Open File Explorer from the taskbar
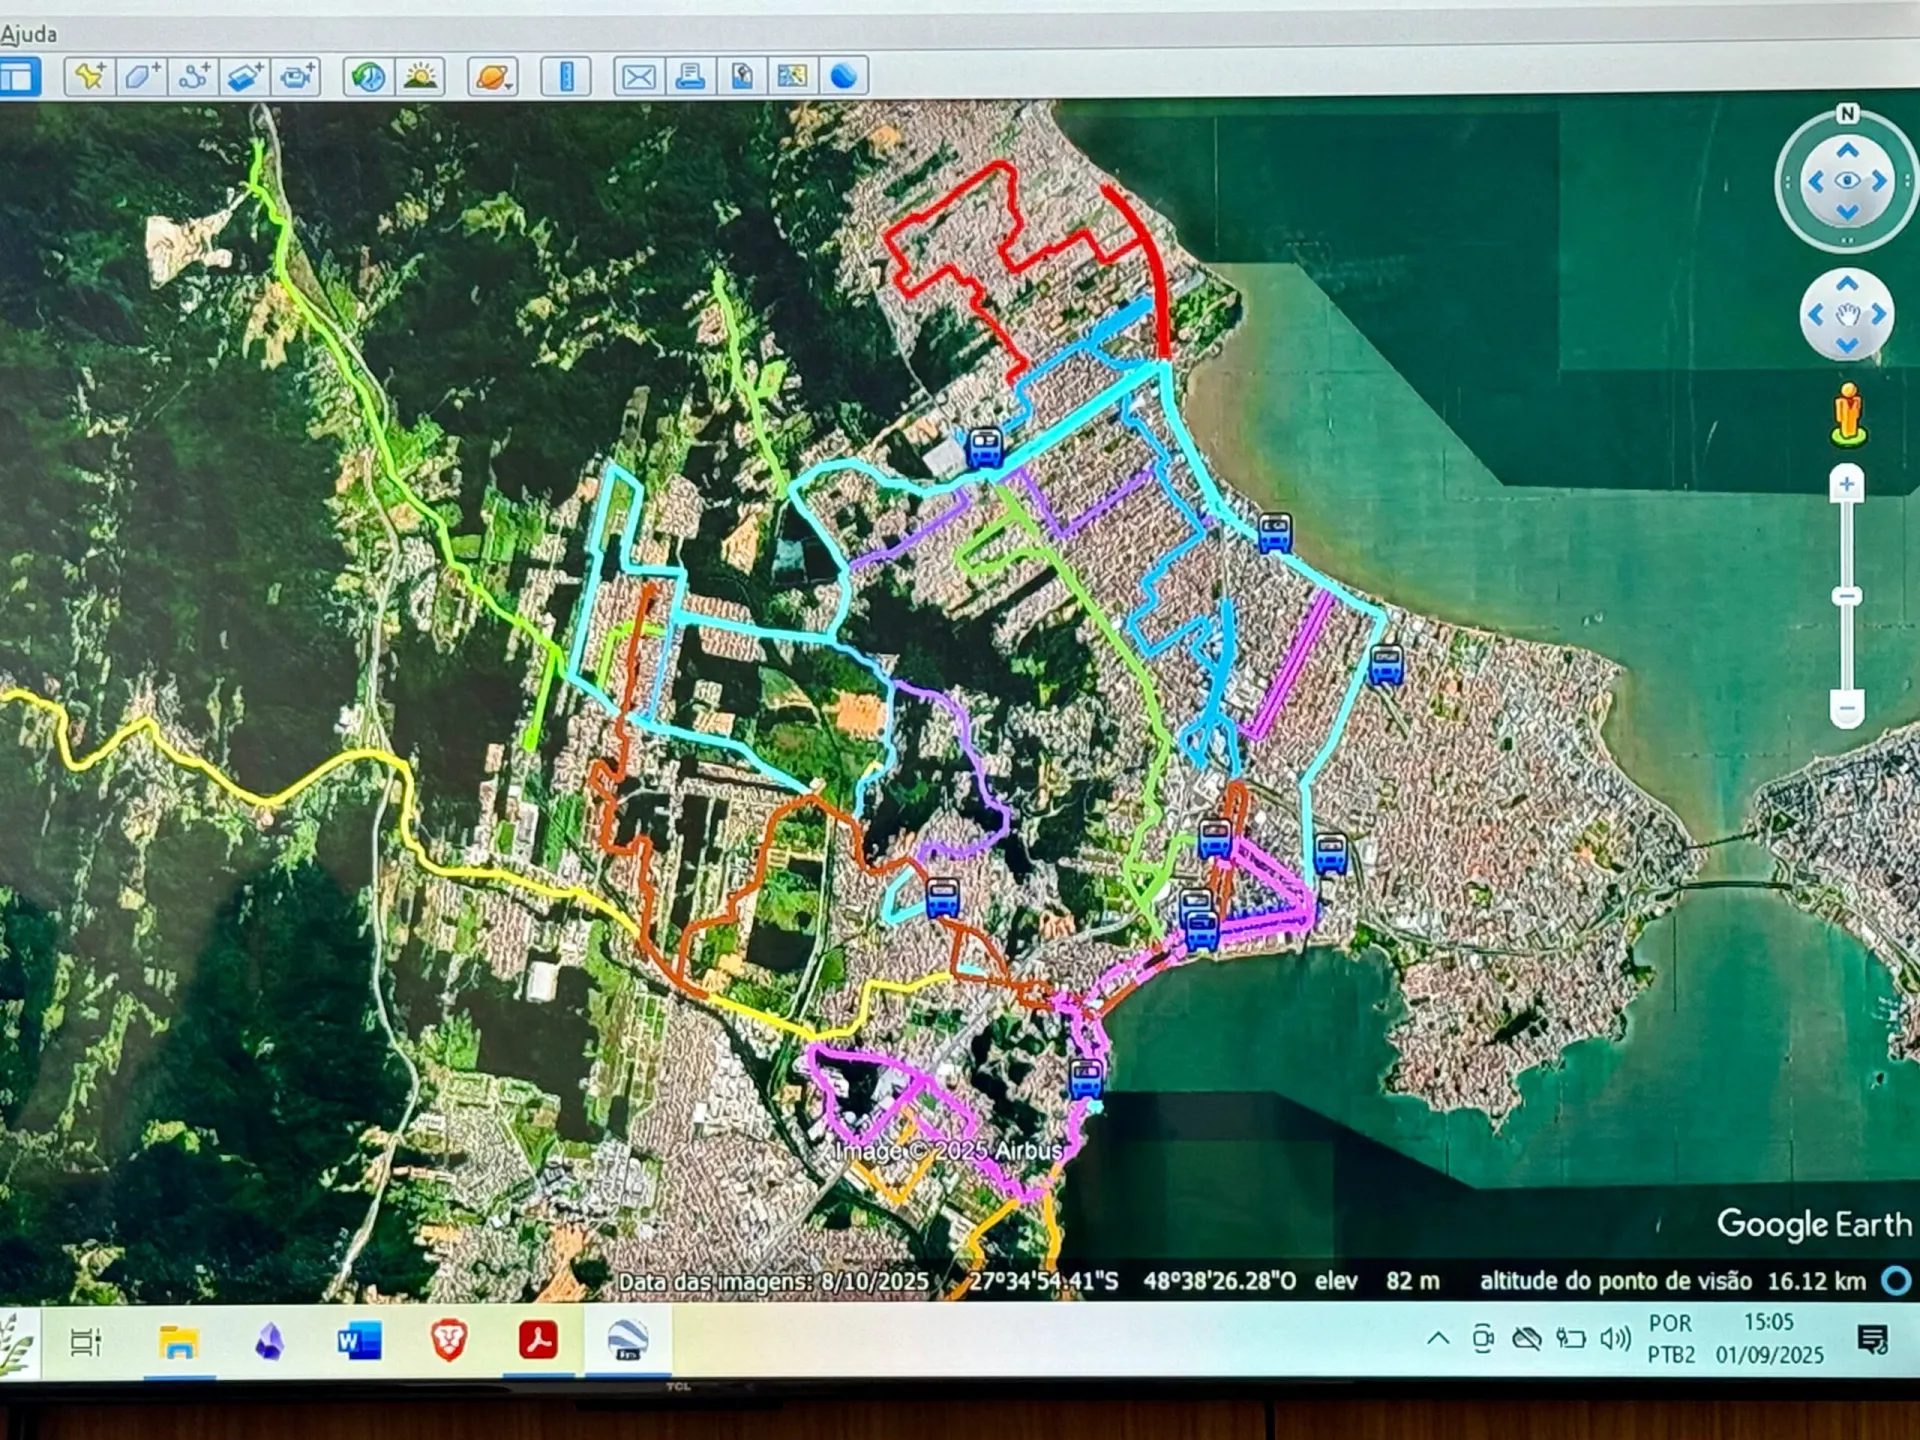The height and width of the screenshot is (1440, 1920). pyautogui.click(x=178, y=1342)
